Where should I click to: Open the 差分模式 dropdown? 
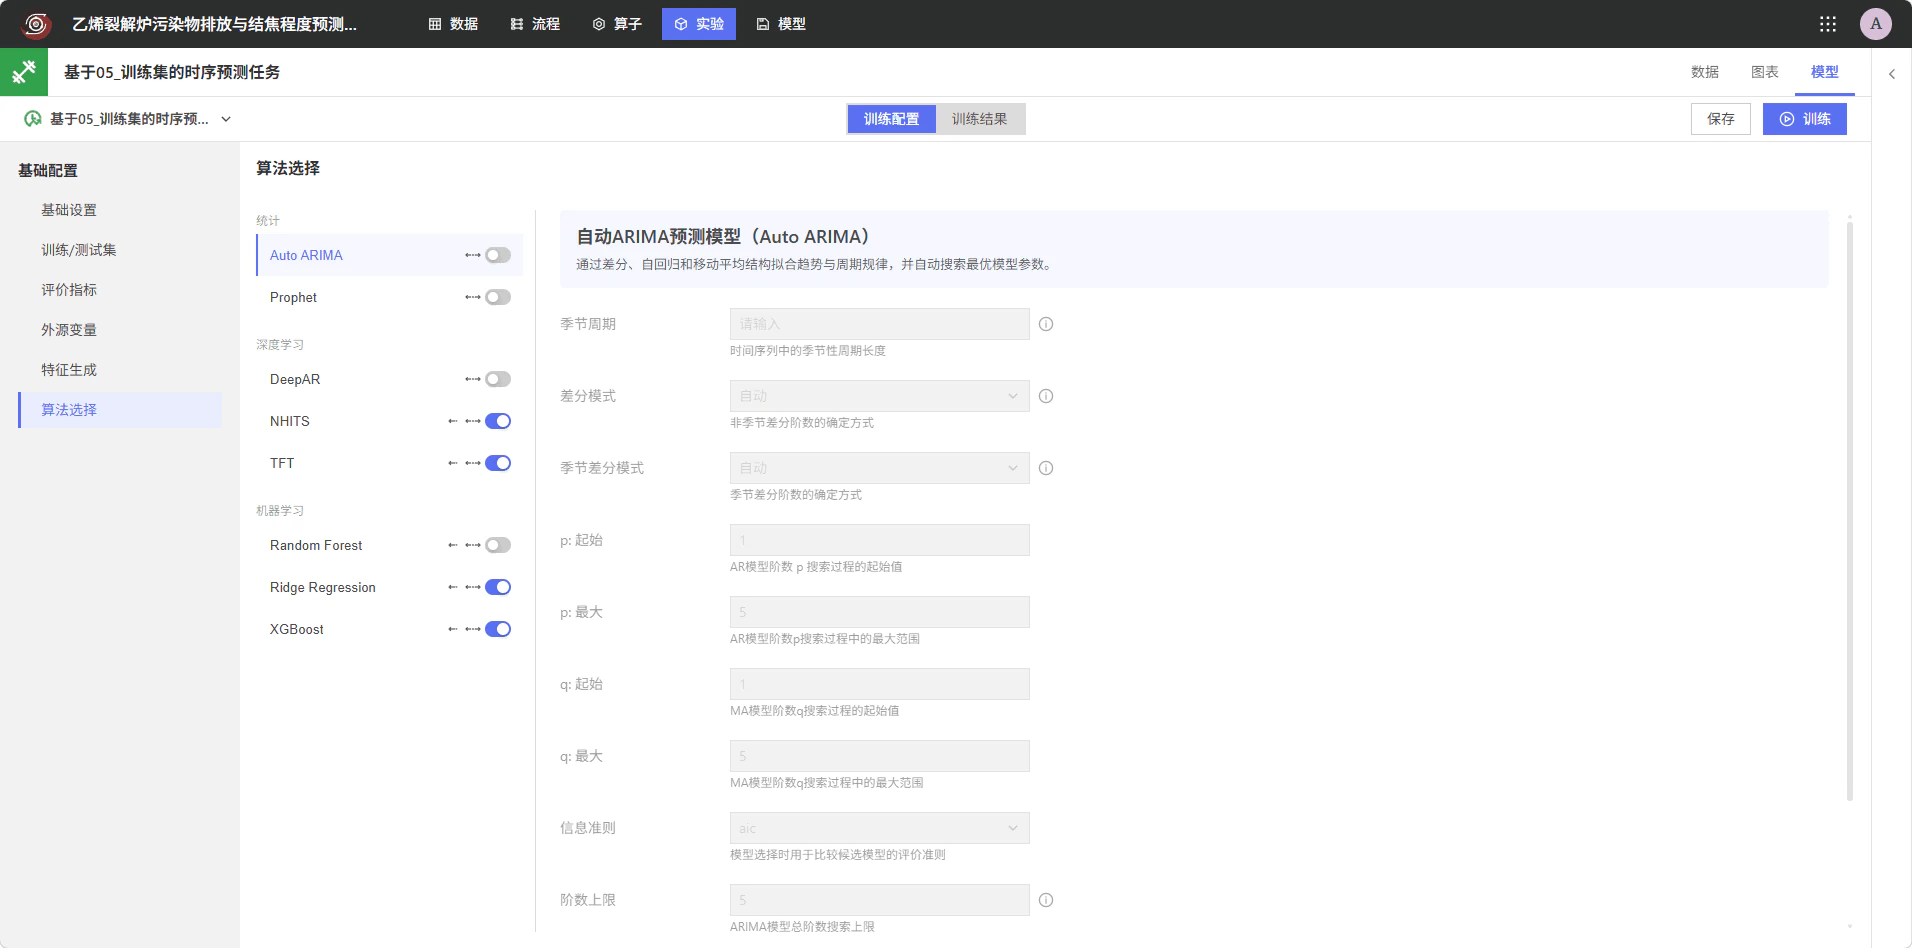[x=880, y=396]
